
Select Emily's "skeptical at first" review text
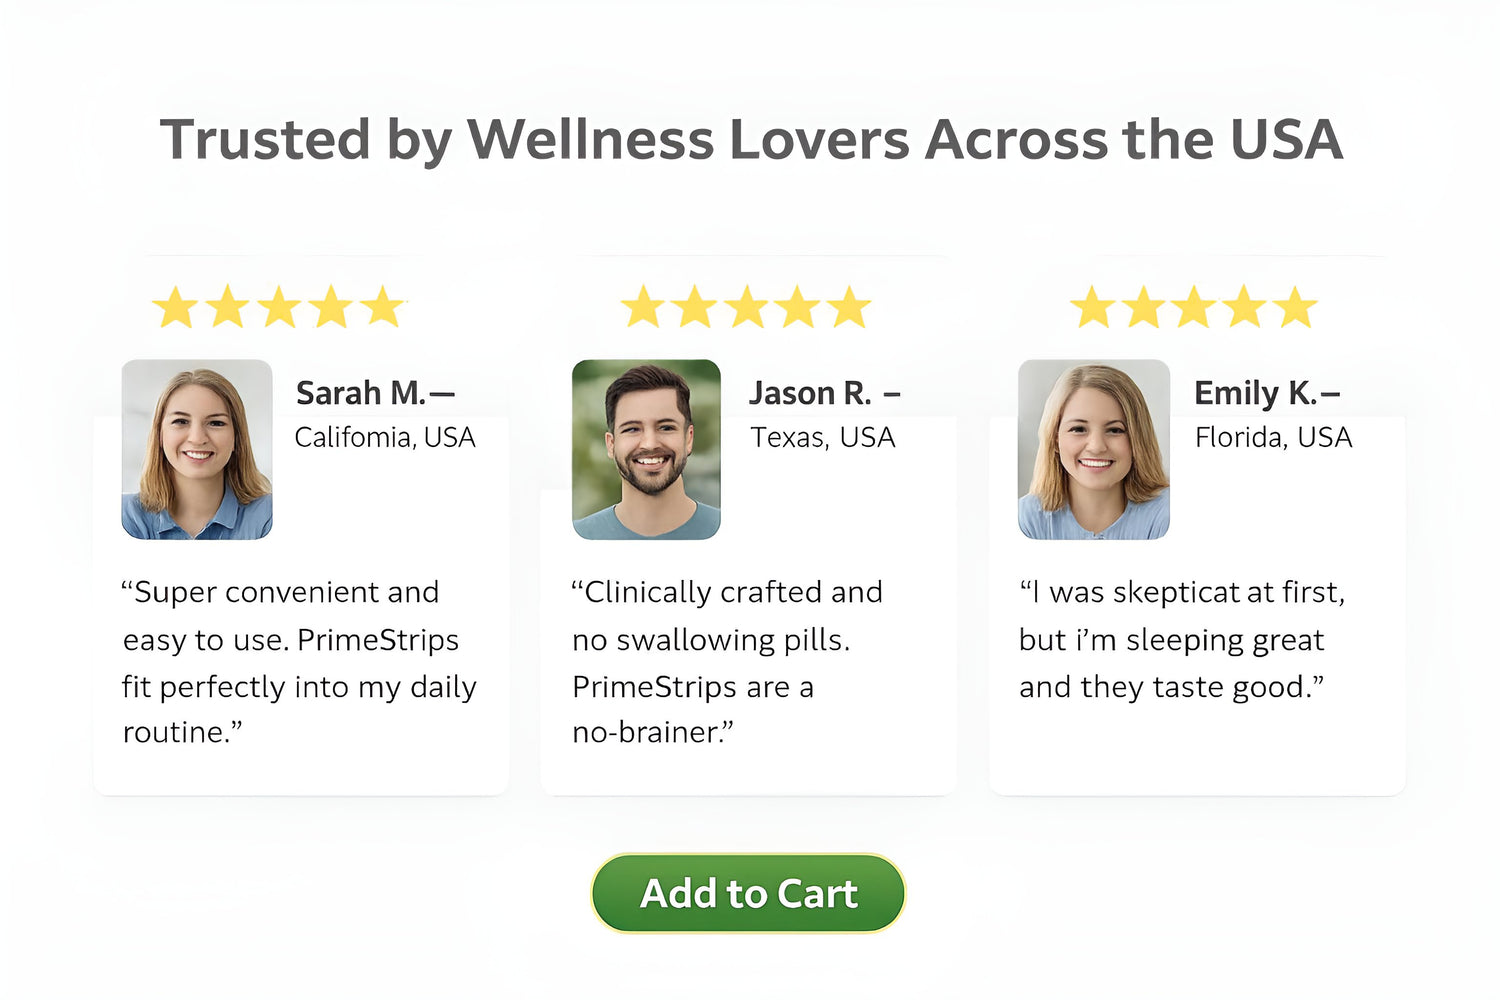tap(1181, 640)
